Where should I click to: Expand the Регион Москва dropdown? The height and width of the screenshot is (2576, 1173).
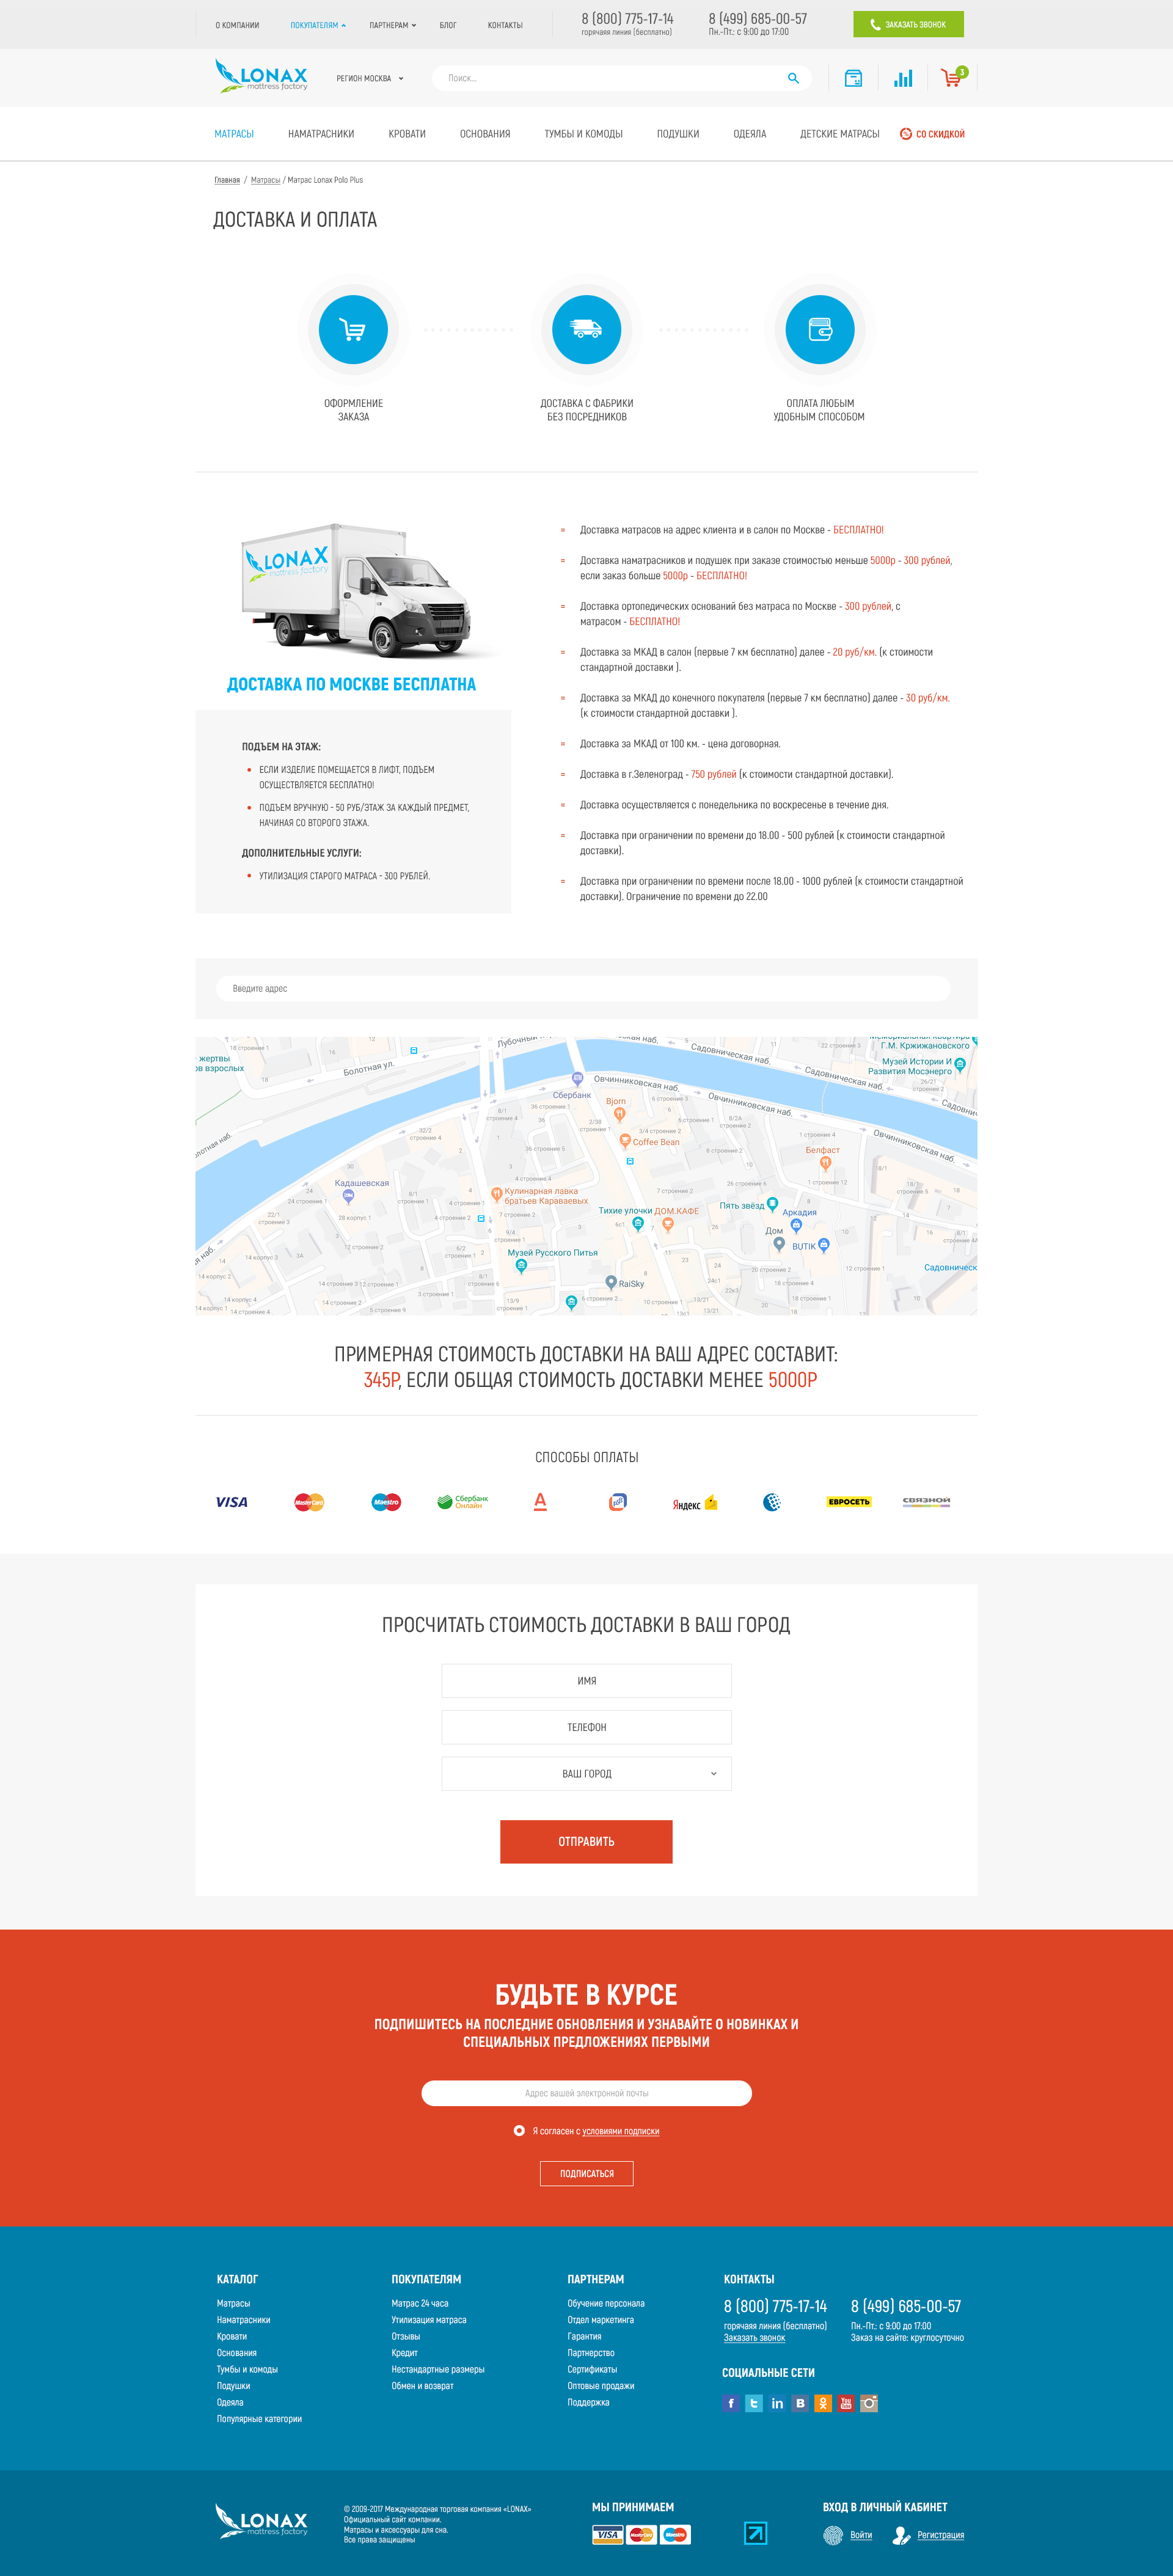(x=370, y=78)
